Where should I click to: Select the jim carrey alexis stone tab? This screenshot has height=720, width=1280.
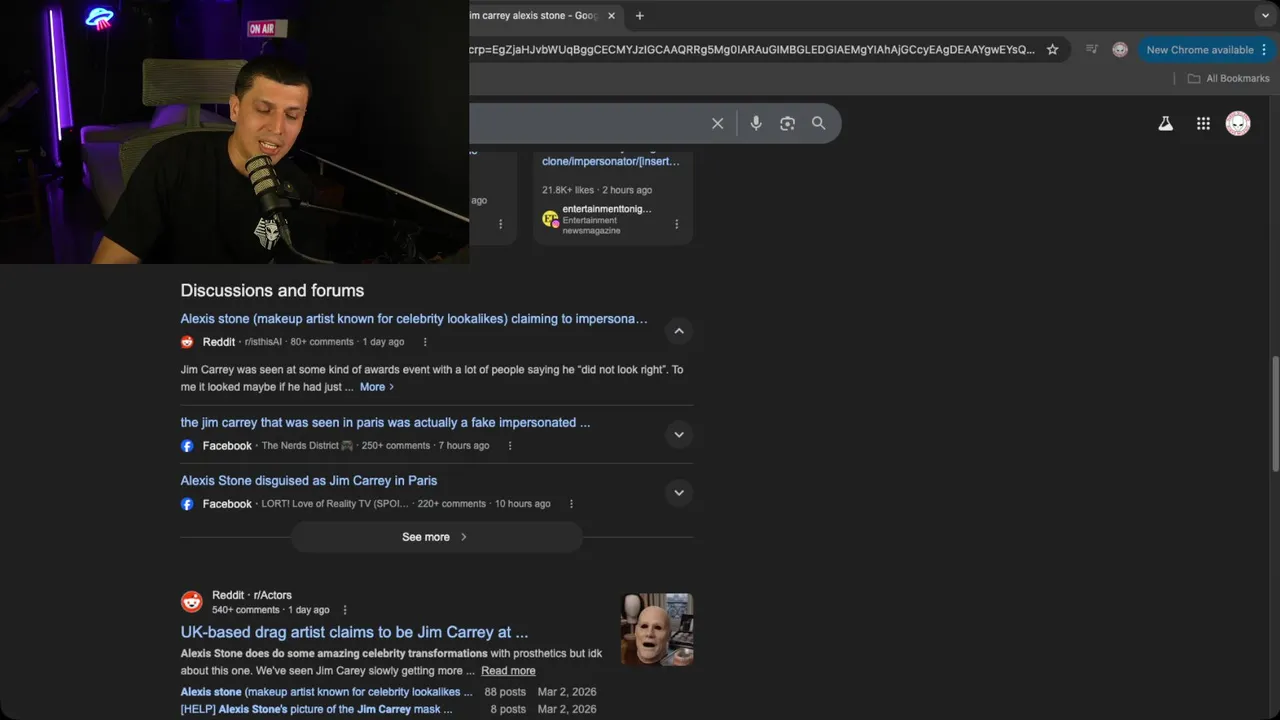click(x=534, y=15)
